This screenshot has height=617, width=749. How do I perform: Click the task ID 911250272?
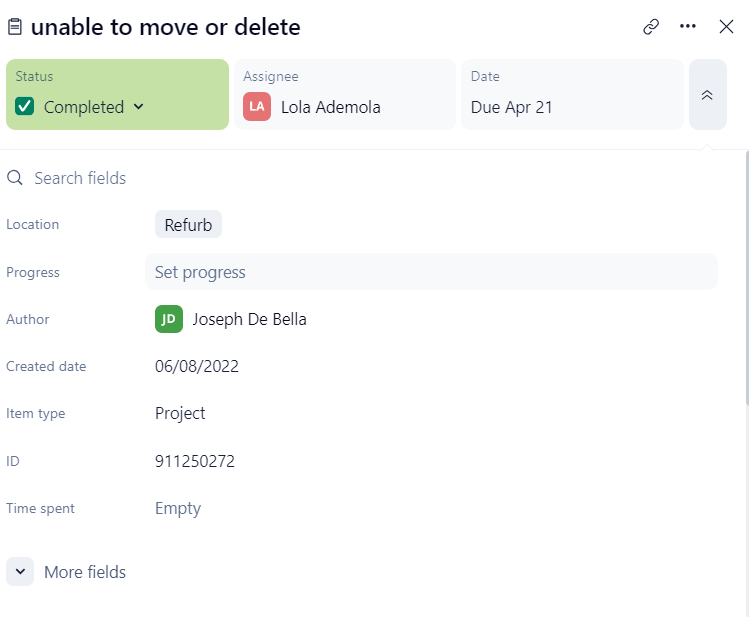pyautogui.click(x=195, y=461)
